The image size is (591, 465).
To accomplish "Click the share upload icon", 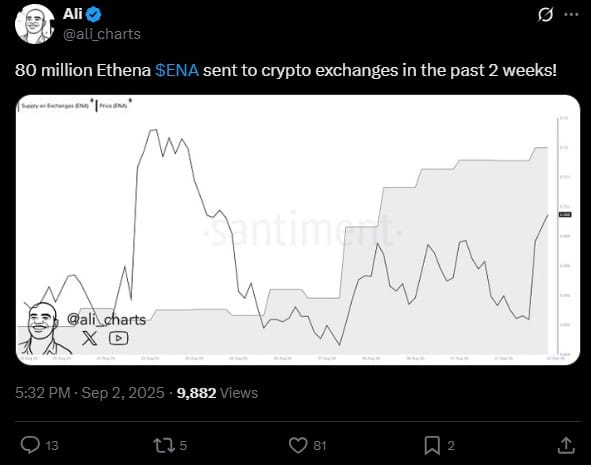I will coord(566,445).
